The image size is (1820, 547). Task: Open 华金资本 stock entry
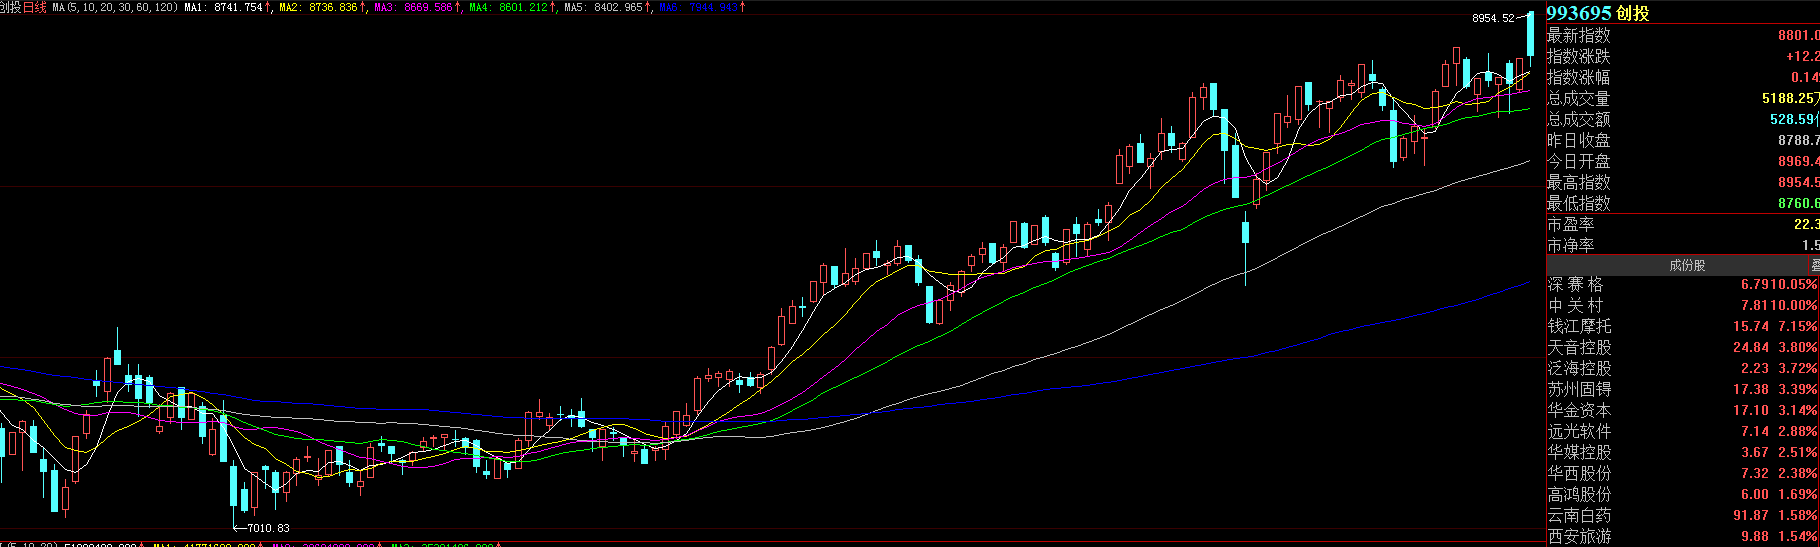(1579, 411)
